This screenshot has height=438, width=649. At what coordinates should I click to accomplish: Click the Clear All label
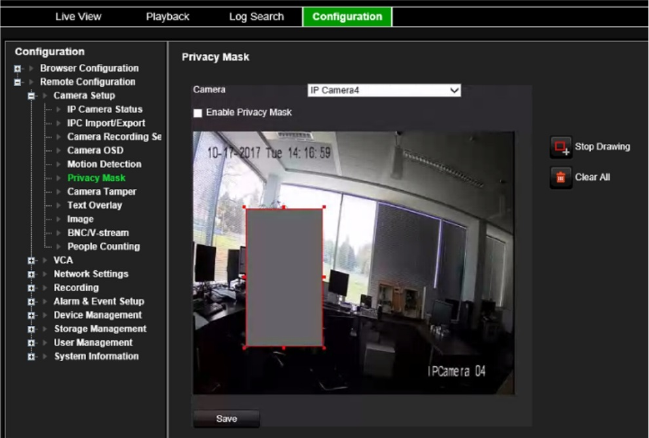(592, 177)
